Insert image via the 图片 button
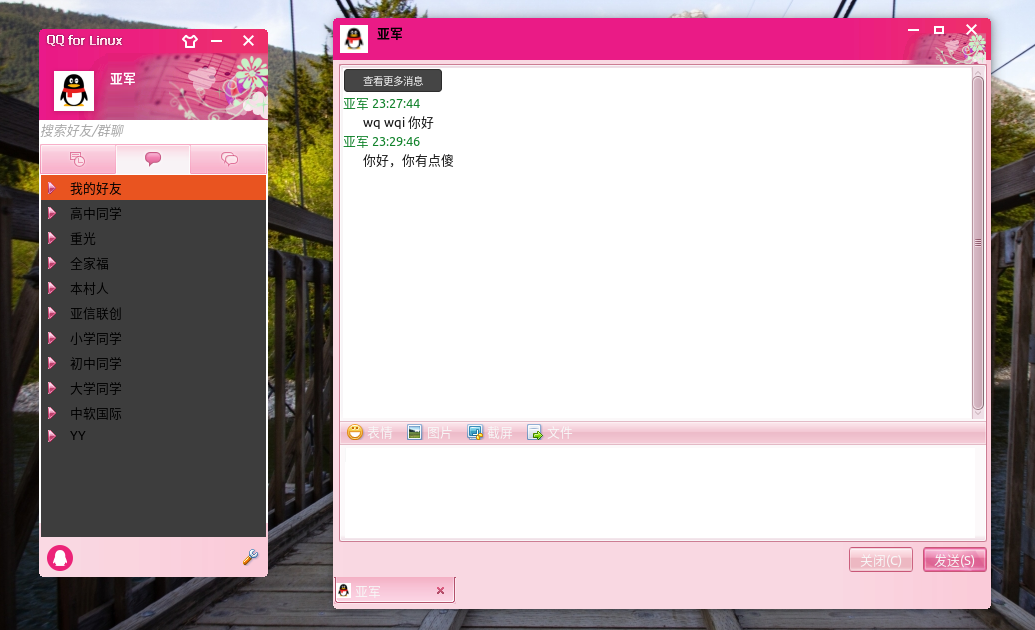 tap(430, 433)
